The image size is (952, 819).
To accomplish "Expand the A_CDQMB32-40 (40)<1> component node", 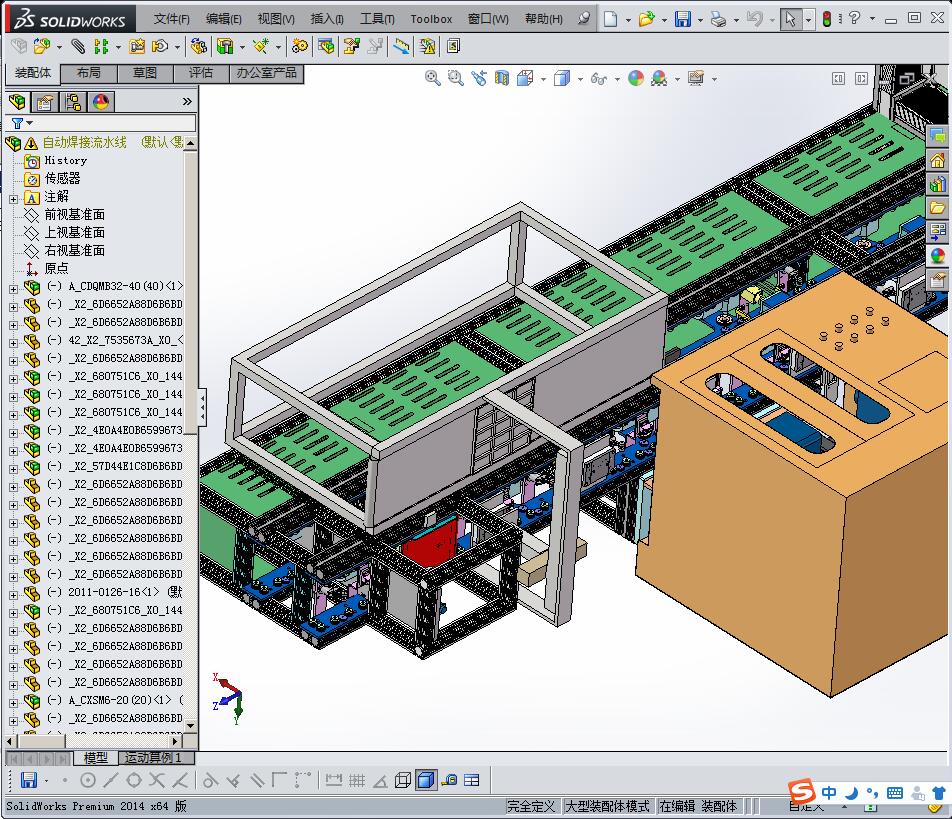I will coord(13,289).
